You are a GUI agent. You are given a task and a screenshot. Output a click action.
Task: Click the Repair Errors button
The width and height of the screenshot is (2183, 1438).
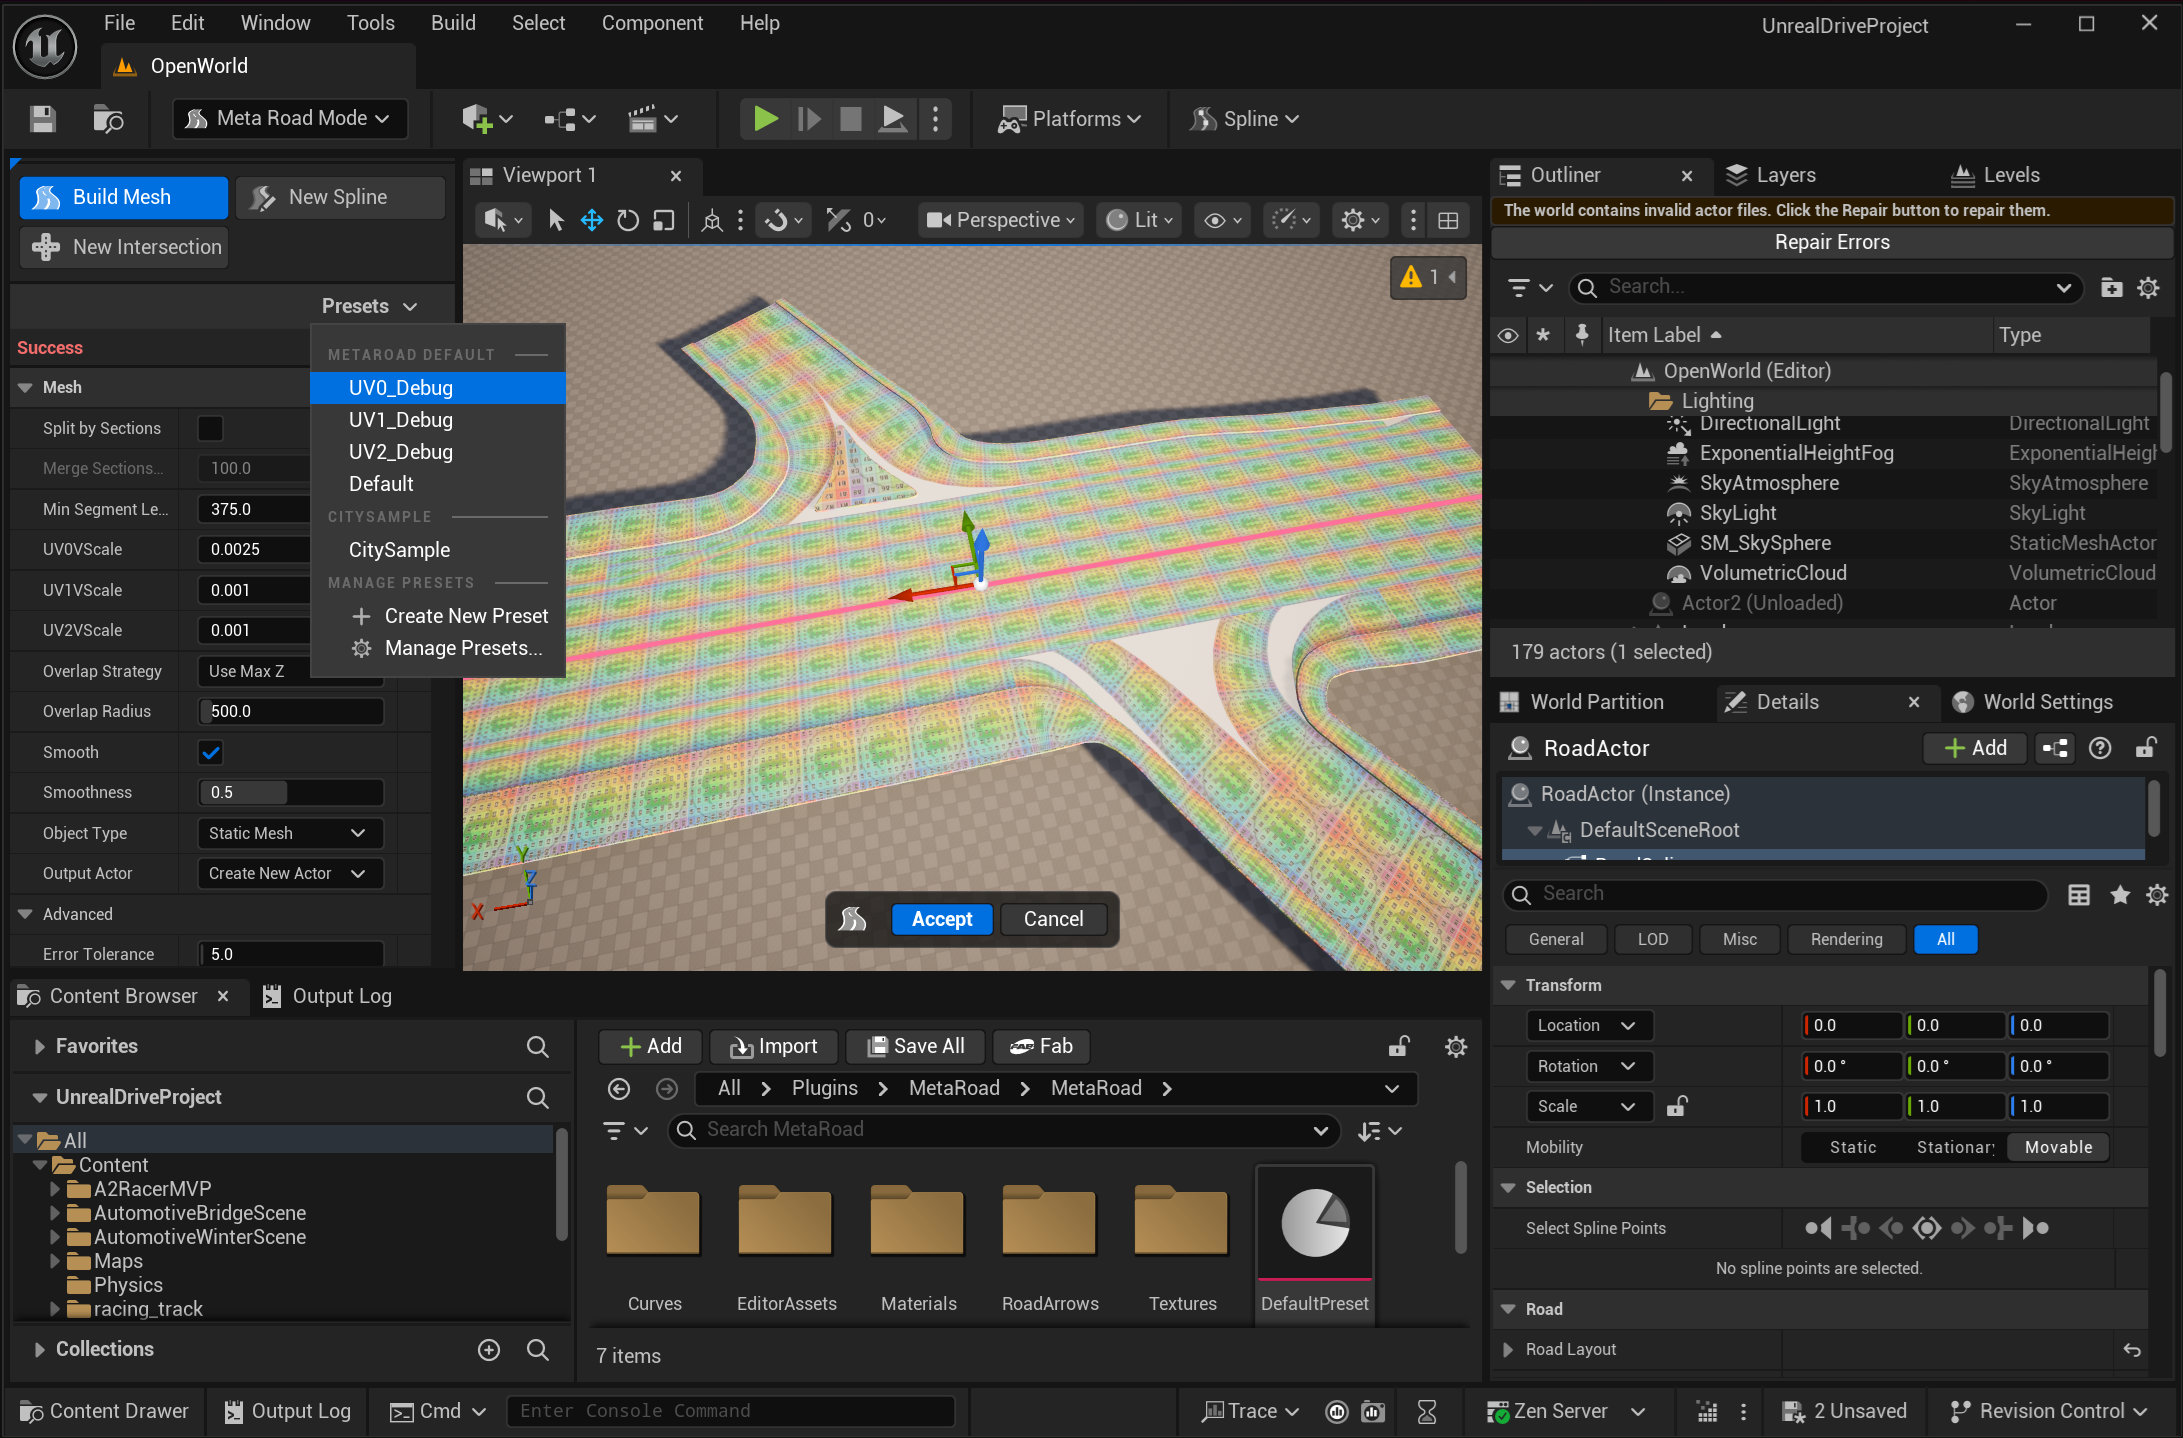tap(1832, 242)
